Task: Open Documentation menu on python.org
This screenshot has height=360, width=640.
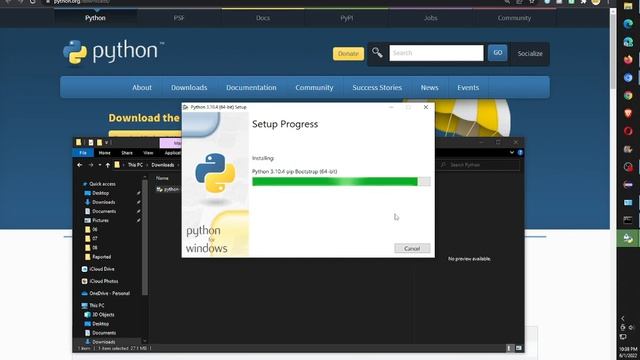Action: (251, 87)
